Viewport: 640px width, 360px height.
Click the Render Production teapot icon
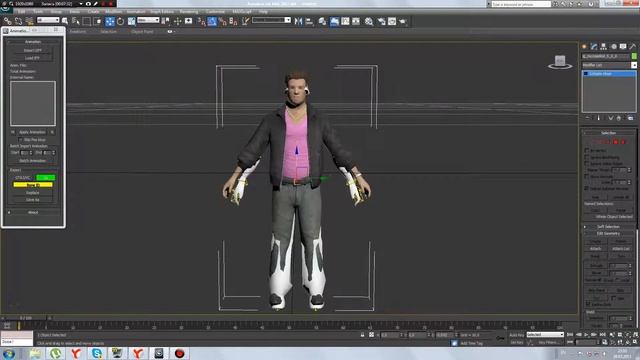click(403, 21)
